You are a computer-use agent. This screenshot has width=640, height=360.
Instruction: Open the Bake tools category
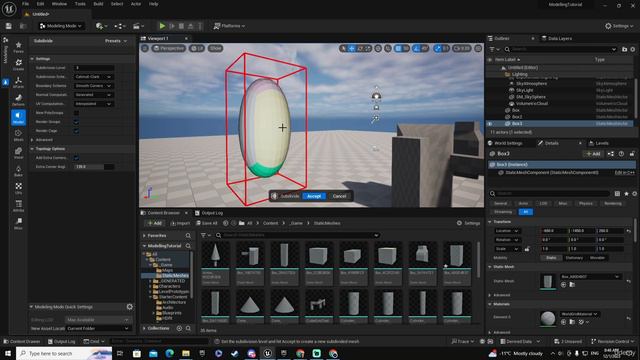point(18,171)
